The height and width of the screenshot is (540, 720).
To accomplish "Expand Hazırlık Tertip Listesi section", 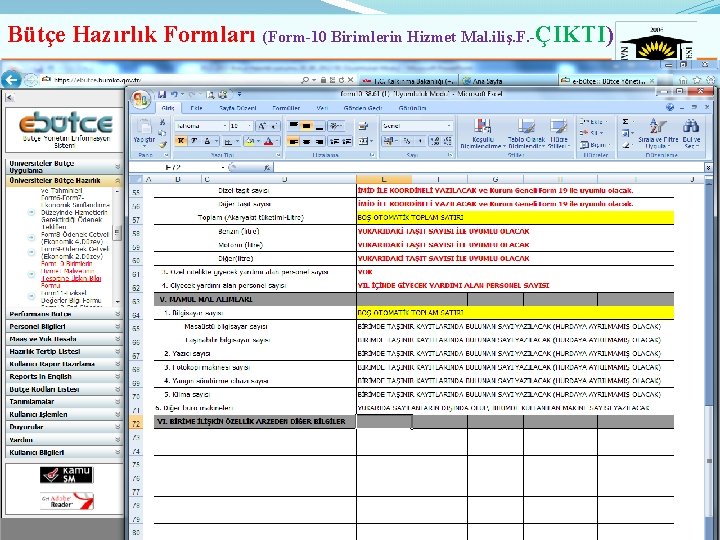I will [x=64, y=352].
